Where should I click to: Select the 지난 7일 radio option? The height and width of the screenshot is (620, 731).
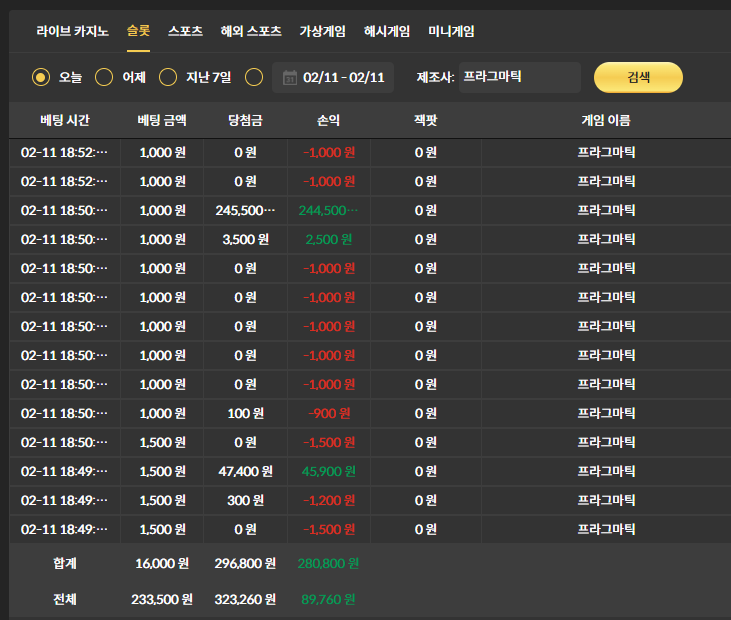[x=168, y=77]
